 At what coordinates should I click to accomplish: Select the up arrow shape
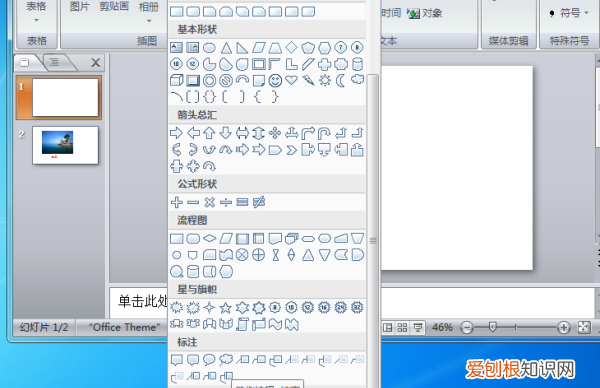pyautogui.click(x=209, y=133)
